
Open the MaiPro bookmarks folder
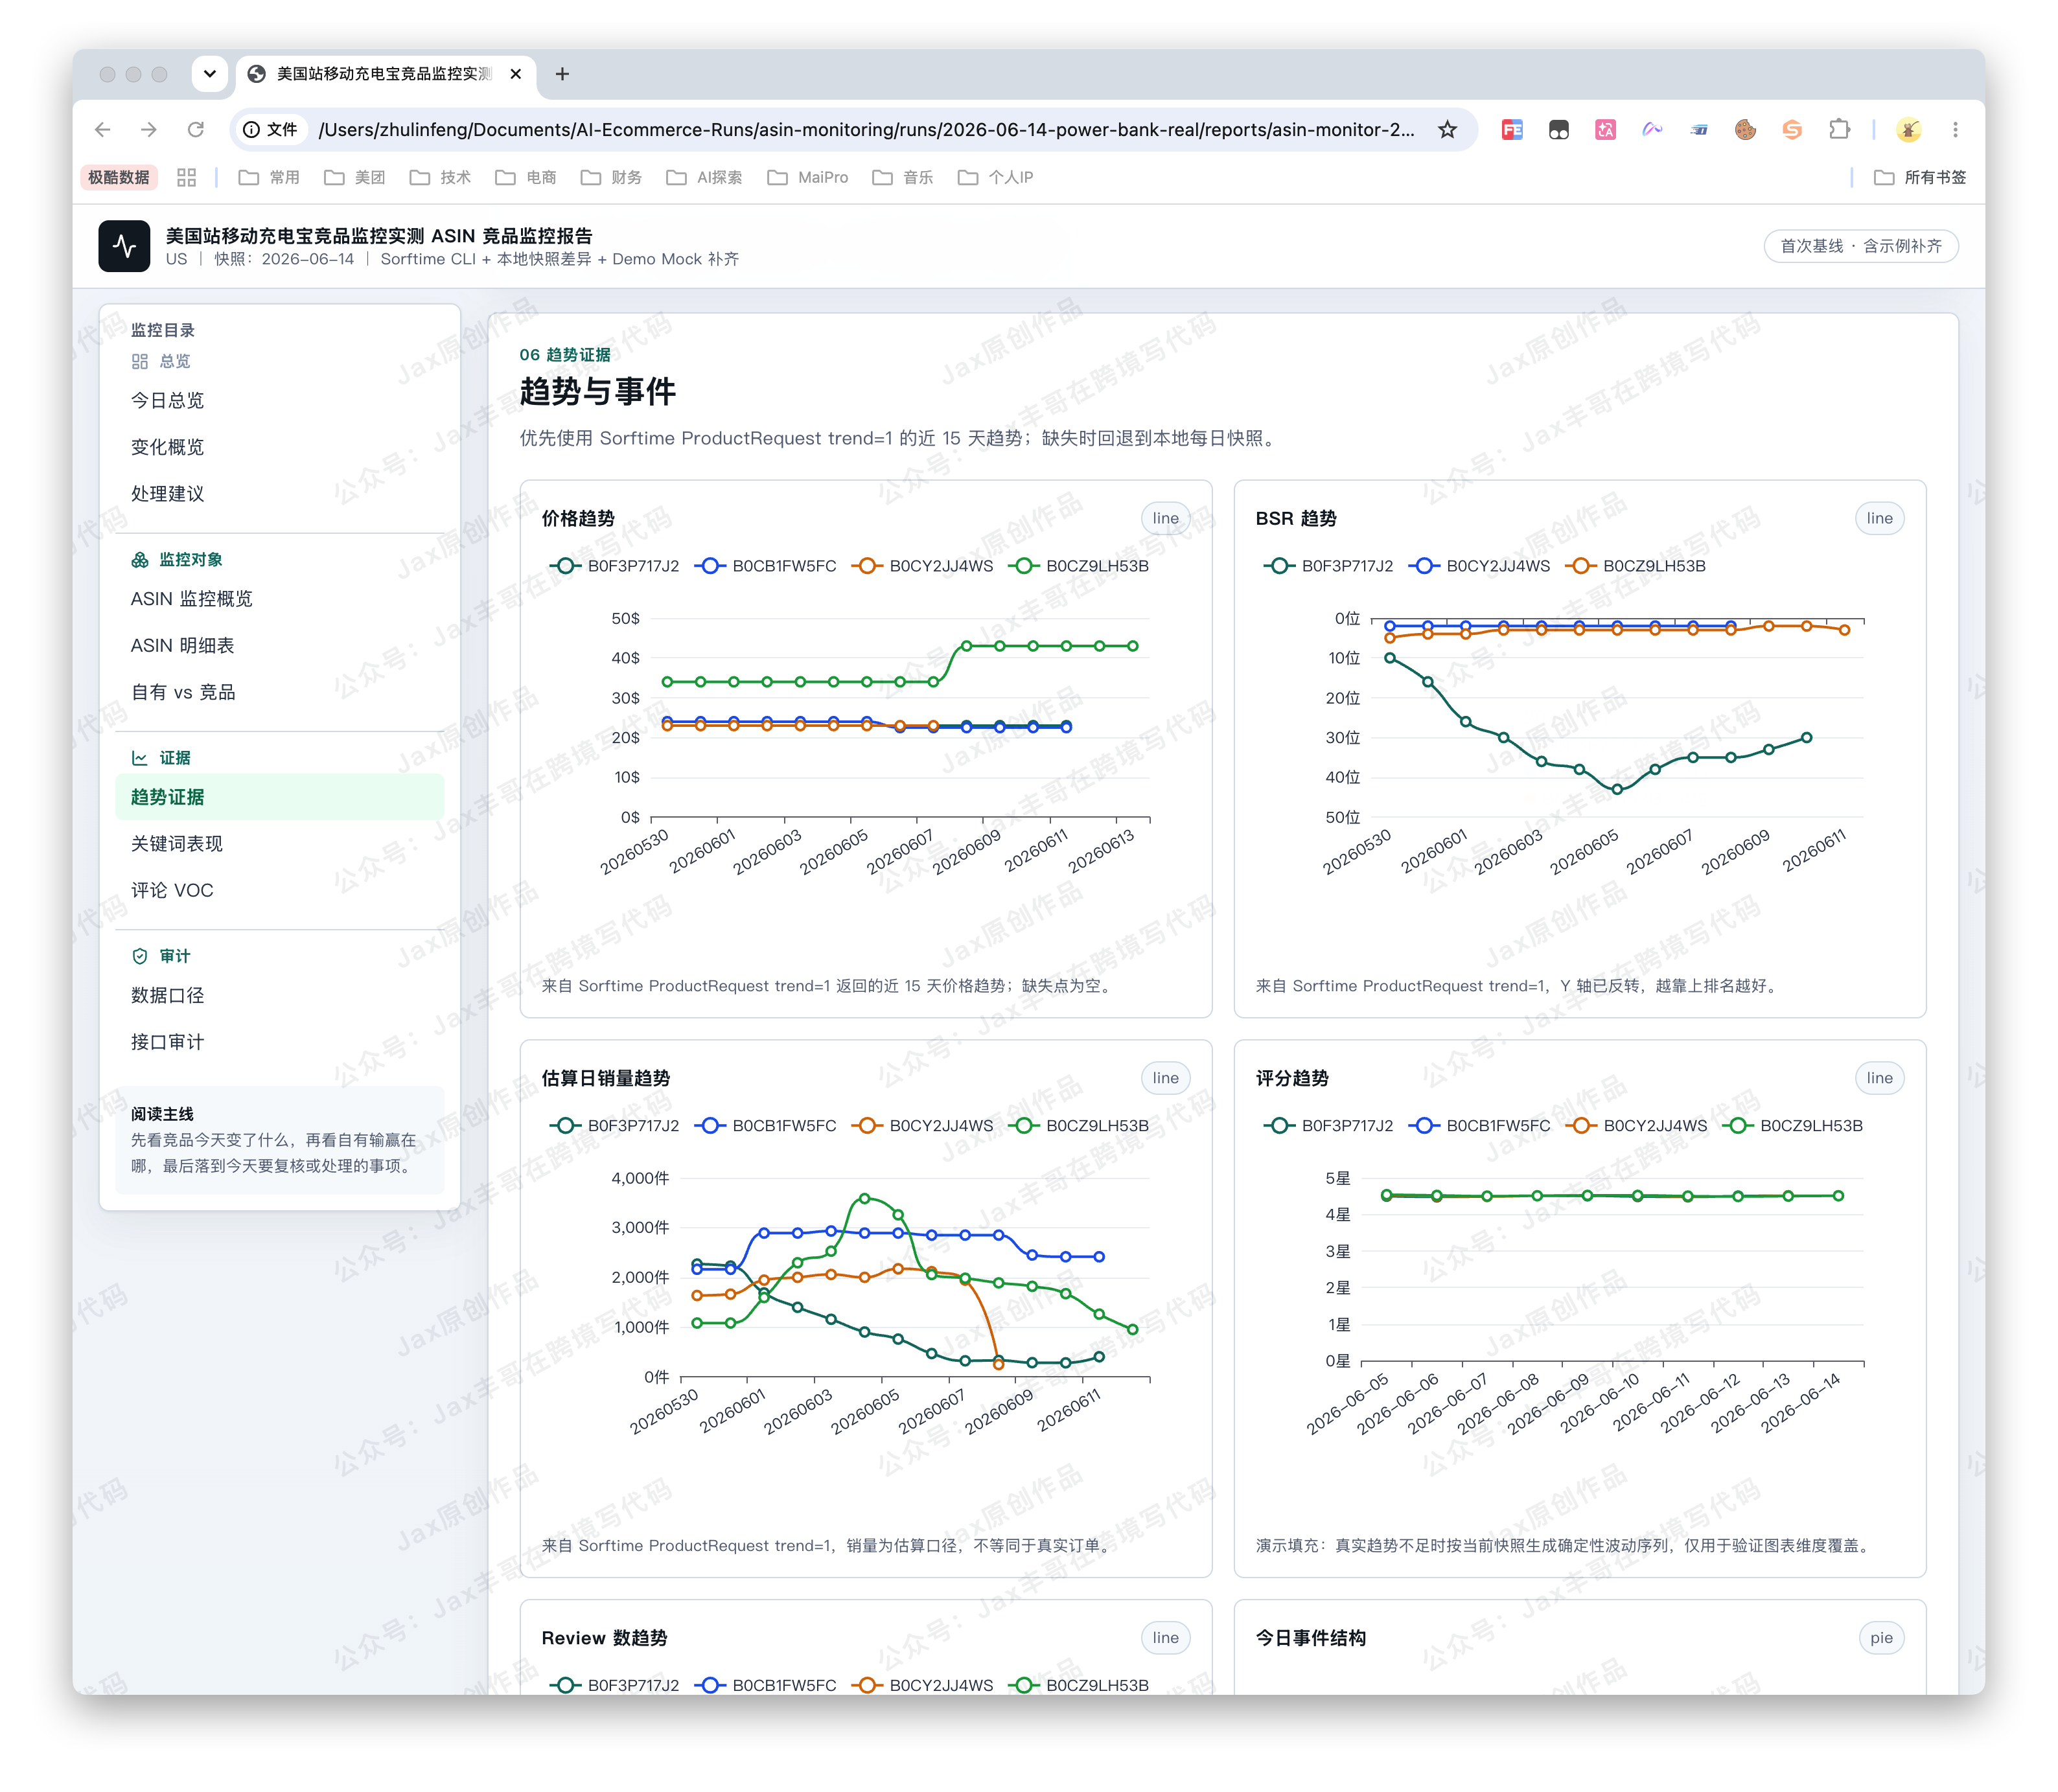[808, 177]
